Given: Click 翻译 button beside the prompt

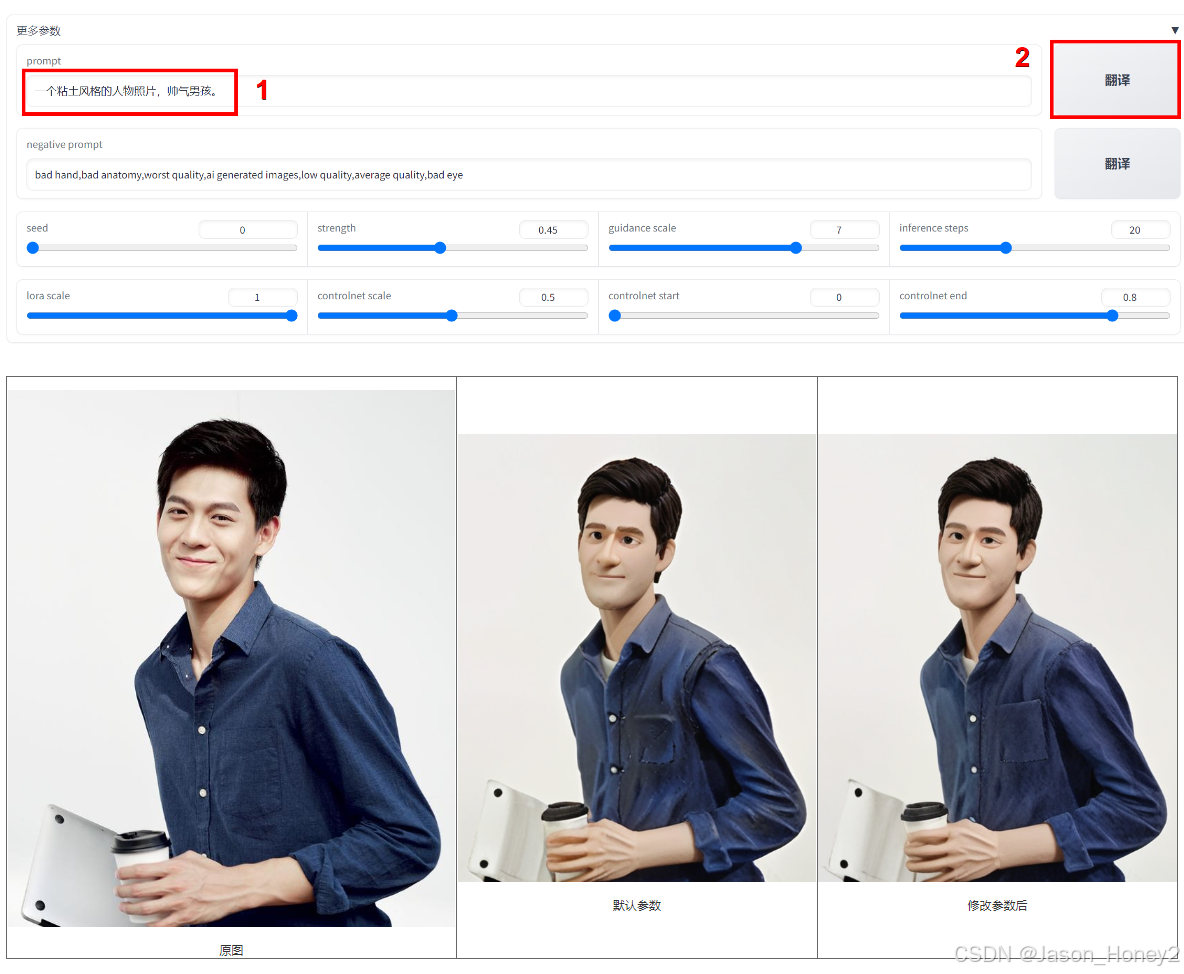Looking at the screenshot, I should pos(1117,80).
